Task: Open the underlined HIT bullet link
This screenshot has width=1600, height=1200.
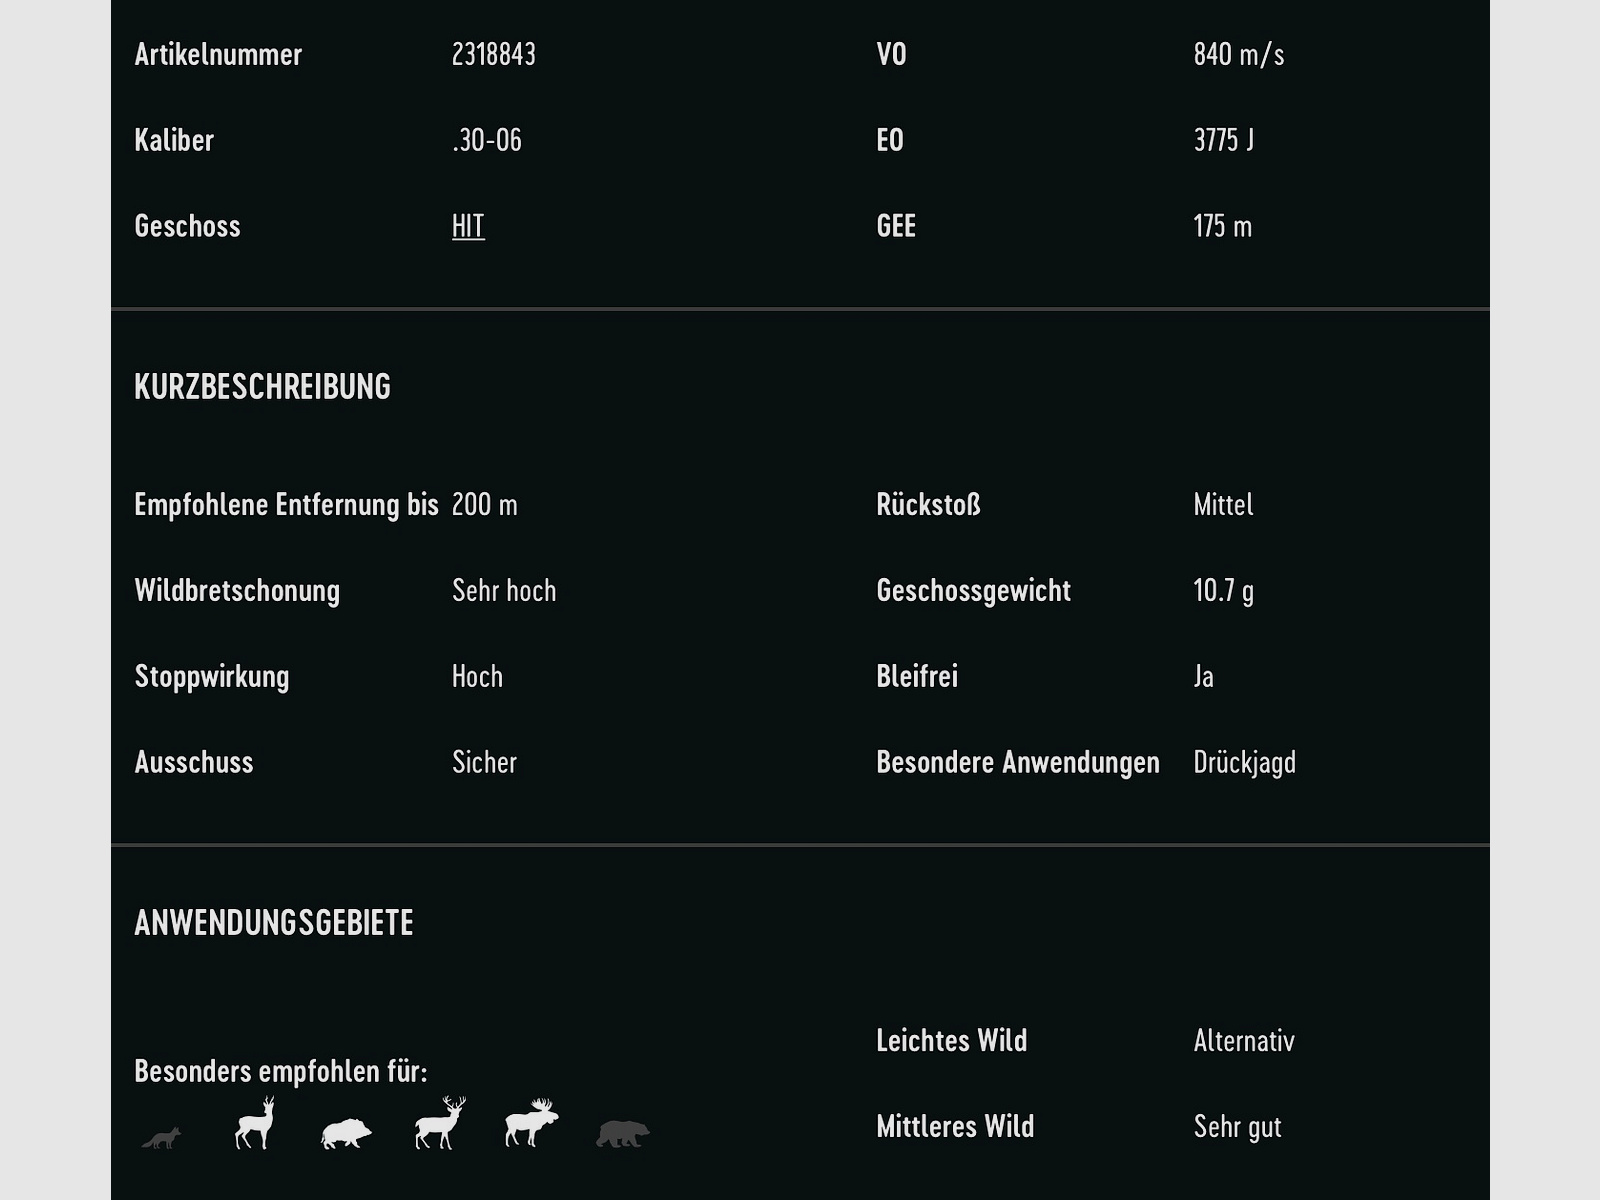Action: [468, 226]
